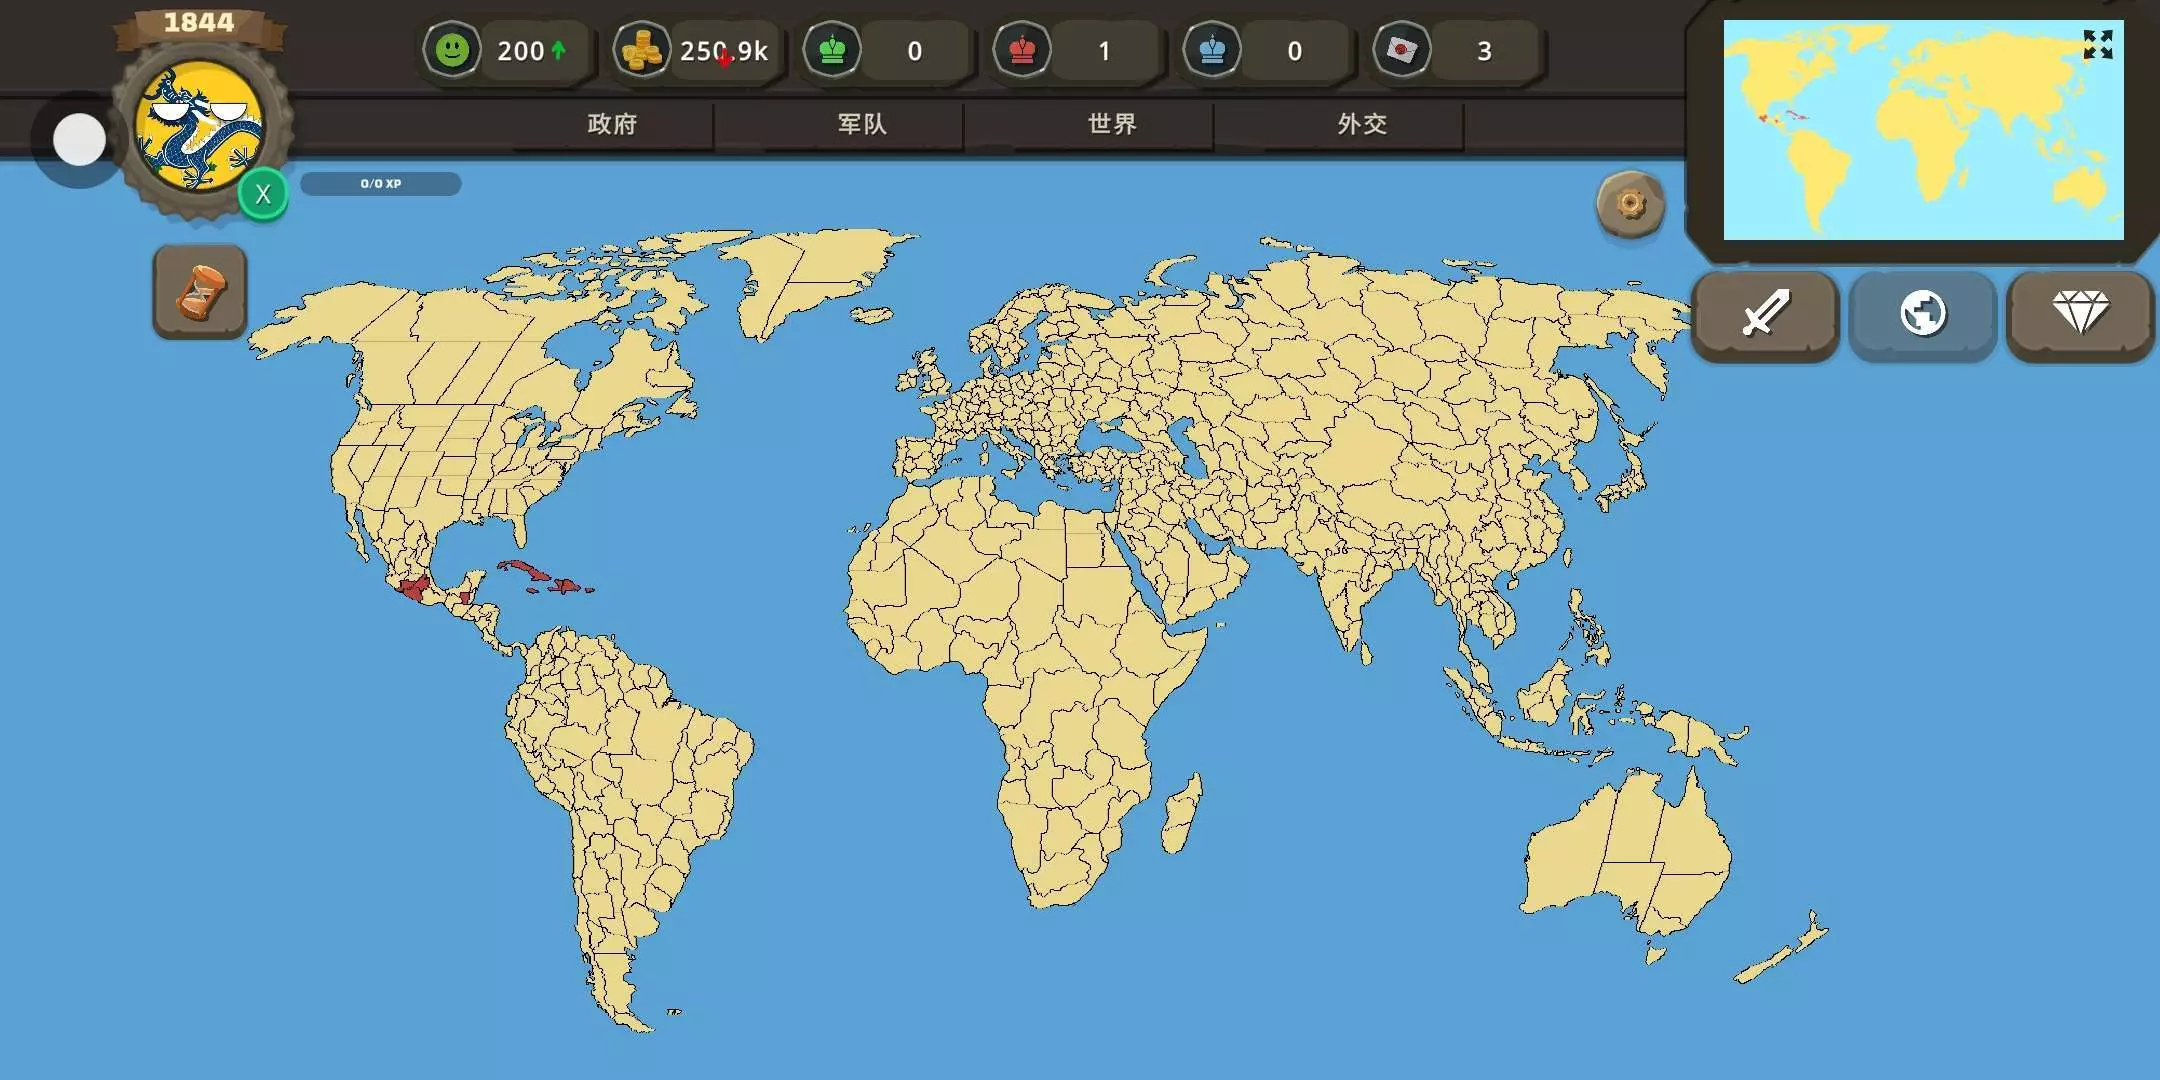The image size is (2160, 1080).
Task: Open the 政府 government tab
Action: (612, 124)
